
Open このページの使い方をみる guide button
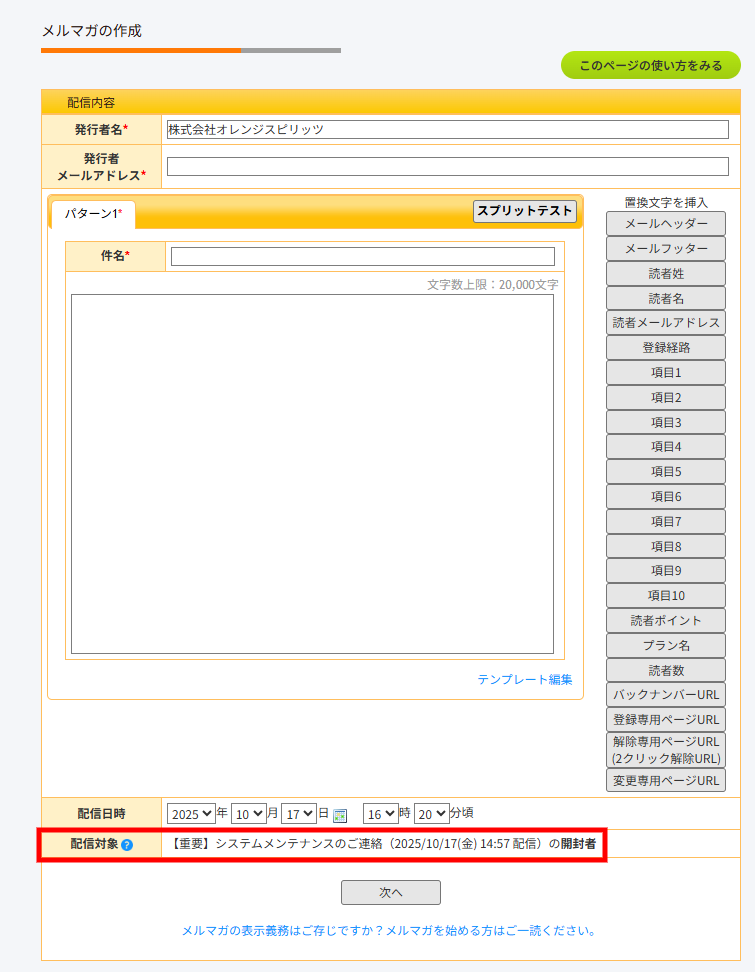pos(651,65)
